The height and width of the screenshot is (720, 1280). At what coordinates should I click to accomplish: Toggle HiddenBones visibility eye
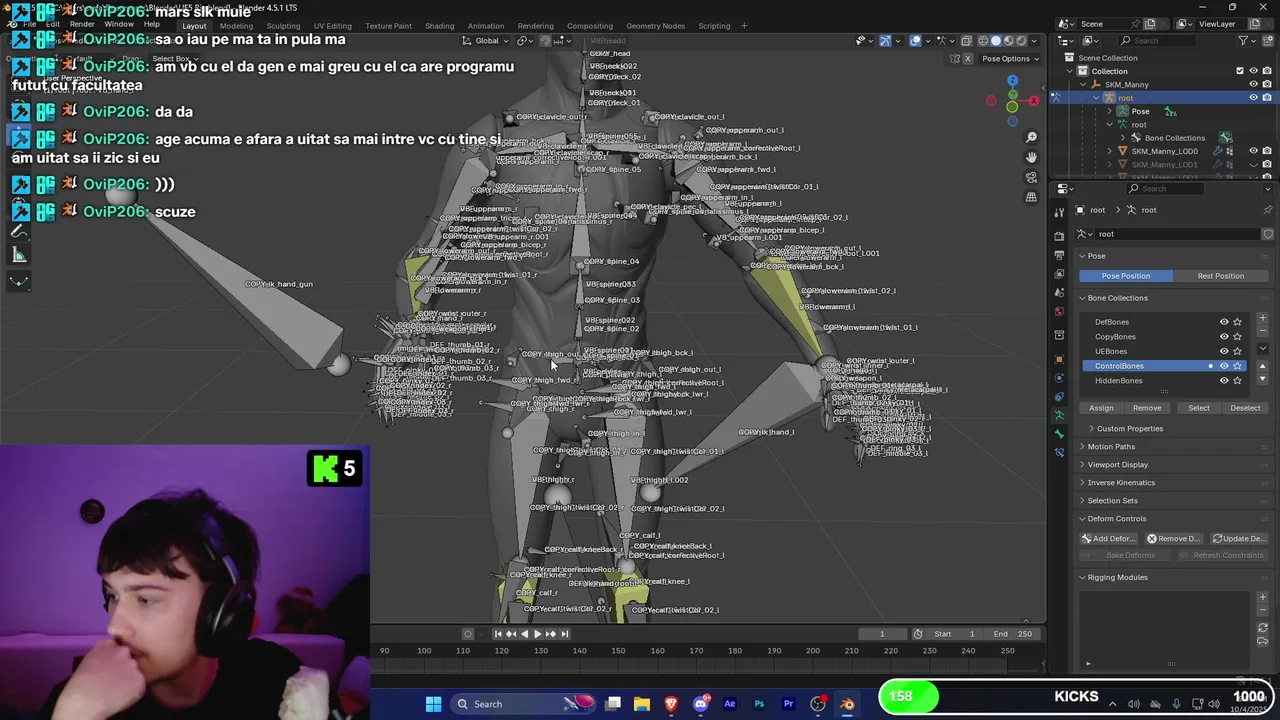click(x=1224, y=381)
